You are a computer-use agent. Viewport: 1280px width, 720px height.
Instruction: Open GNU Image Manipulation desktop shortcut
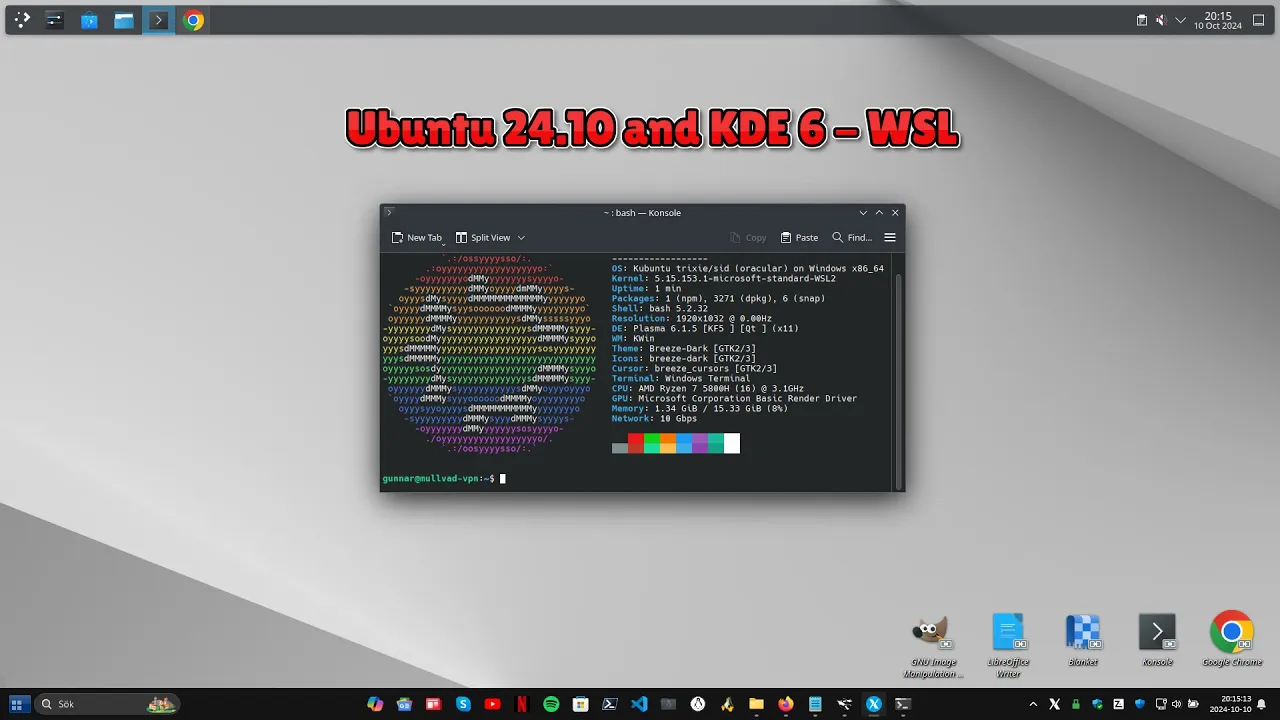click(x=932, y=645)
